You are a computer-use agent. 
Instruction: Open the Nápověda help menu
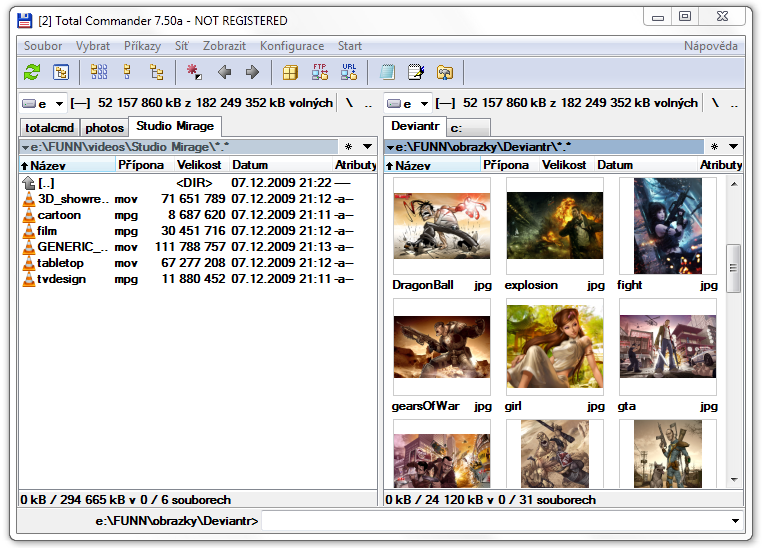point(710,46)
